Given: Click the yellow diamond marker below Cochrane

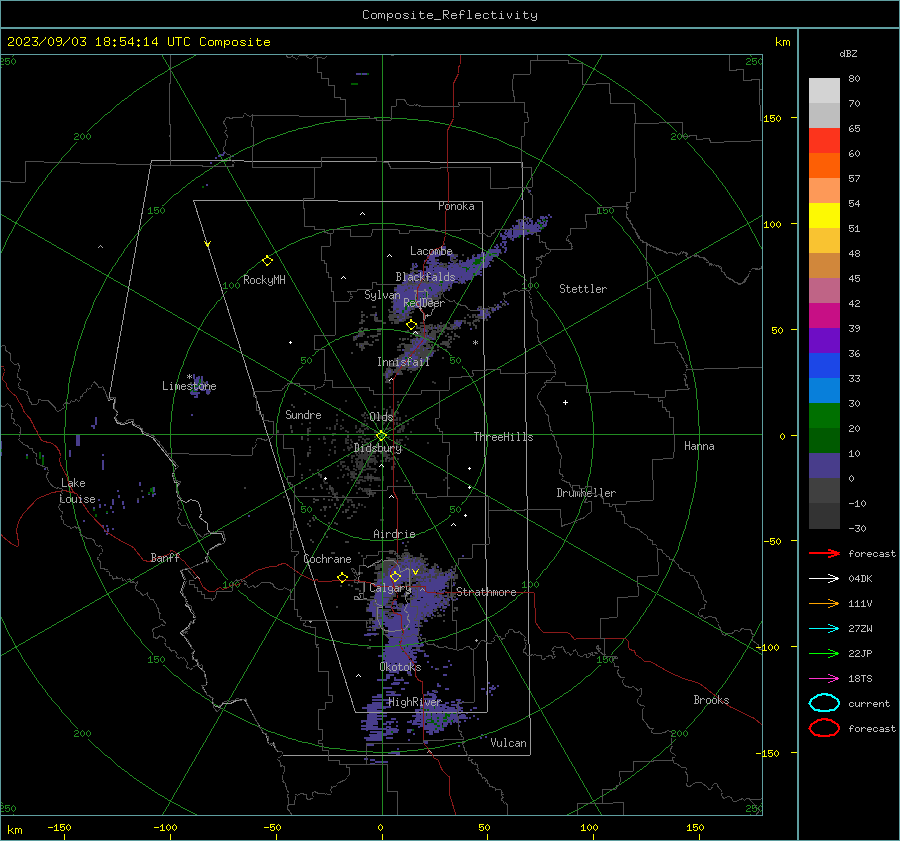Looking at the screenshot, I should coord(342,577).
